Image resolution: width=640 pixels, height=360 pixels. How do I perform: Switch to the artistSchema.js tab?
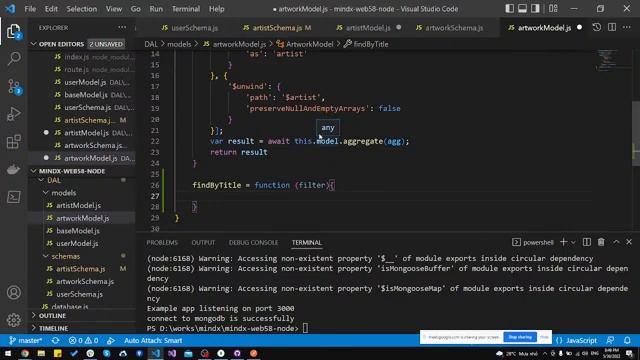click(x=277, y=28)
